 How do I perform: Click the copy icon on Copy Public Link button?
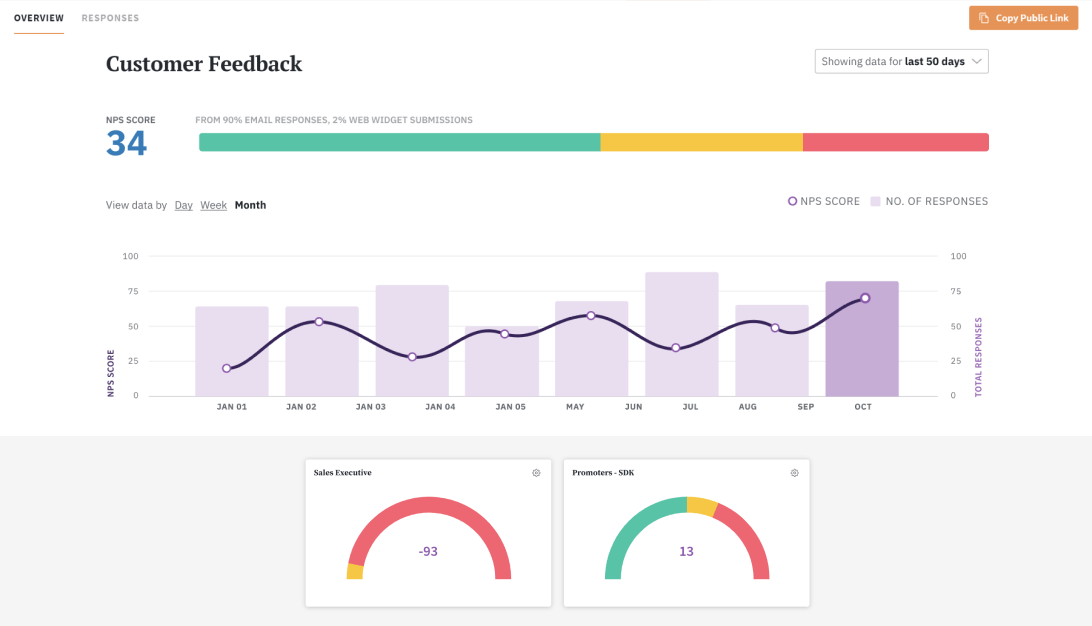point(984,17)
